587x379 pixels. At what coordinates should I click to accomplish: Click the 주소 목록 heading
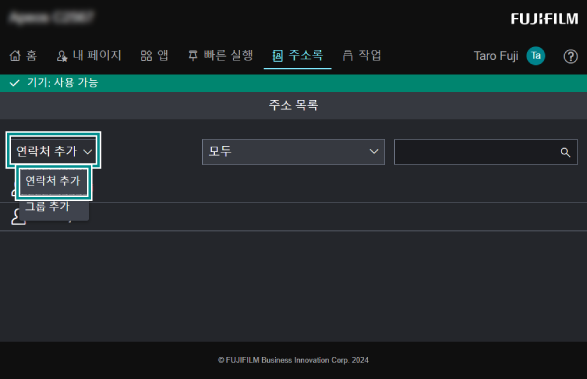tap(294, 105)
